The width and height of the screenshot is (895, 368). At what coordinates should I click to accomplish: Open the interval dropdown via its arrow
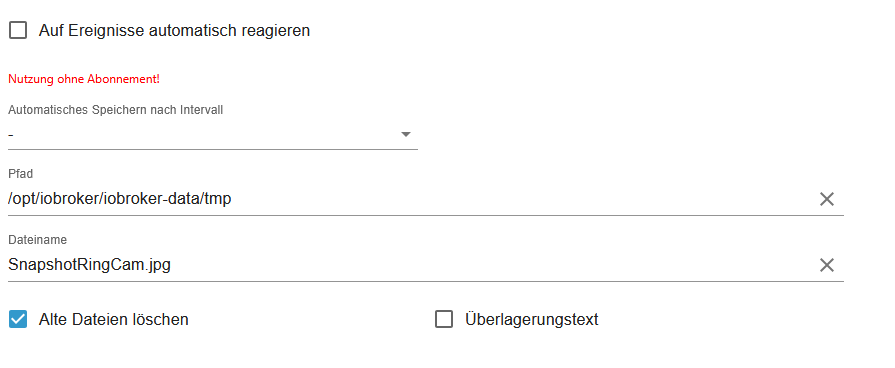tap(406, 135)
